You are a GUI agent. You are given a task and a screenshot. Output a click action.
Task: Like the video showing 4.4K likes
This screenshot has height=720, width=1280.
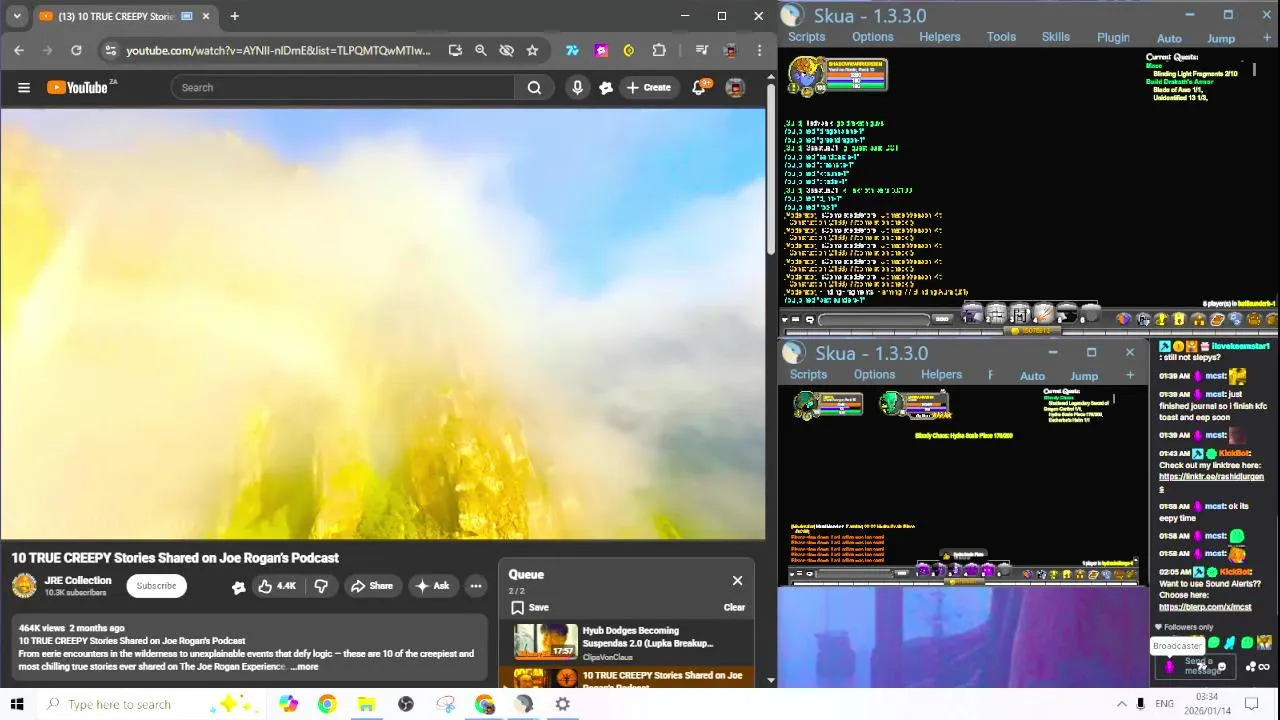pos(277,586)
